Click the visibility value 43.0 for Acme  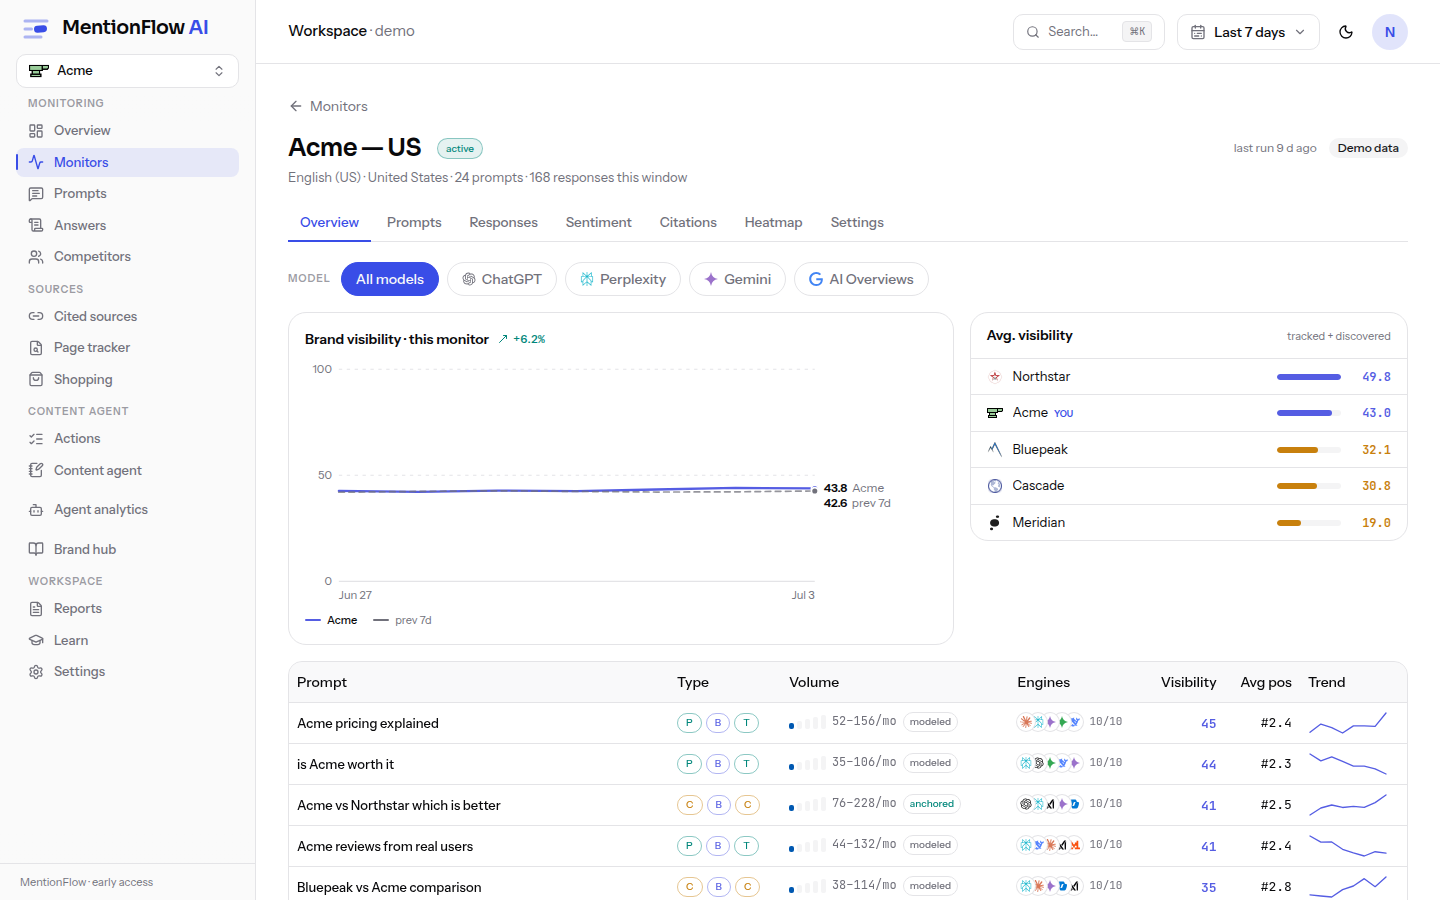[1376, 413]
